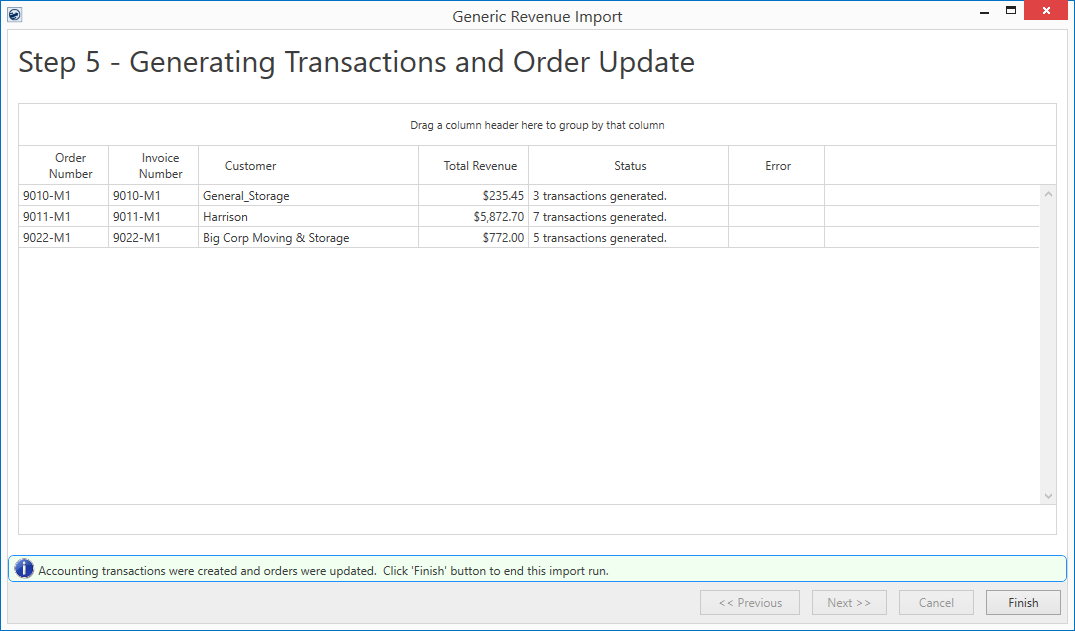Sort by Invoice Number column header
Viewport: 1075px width, 631px height.
point(160,166)
